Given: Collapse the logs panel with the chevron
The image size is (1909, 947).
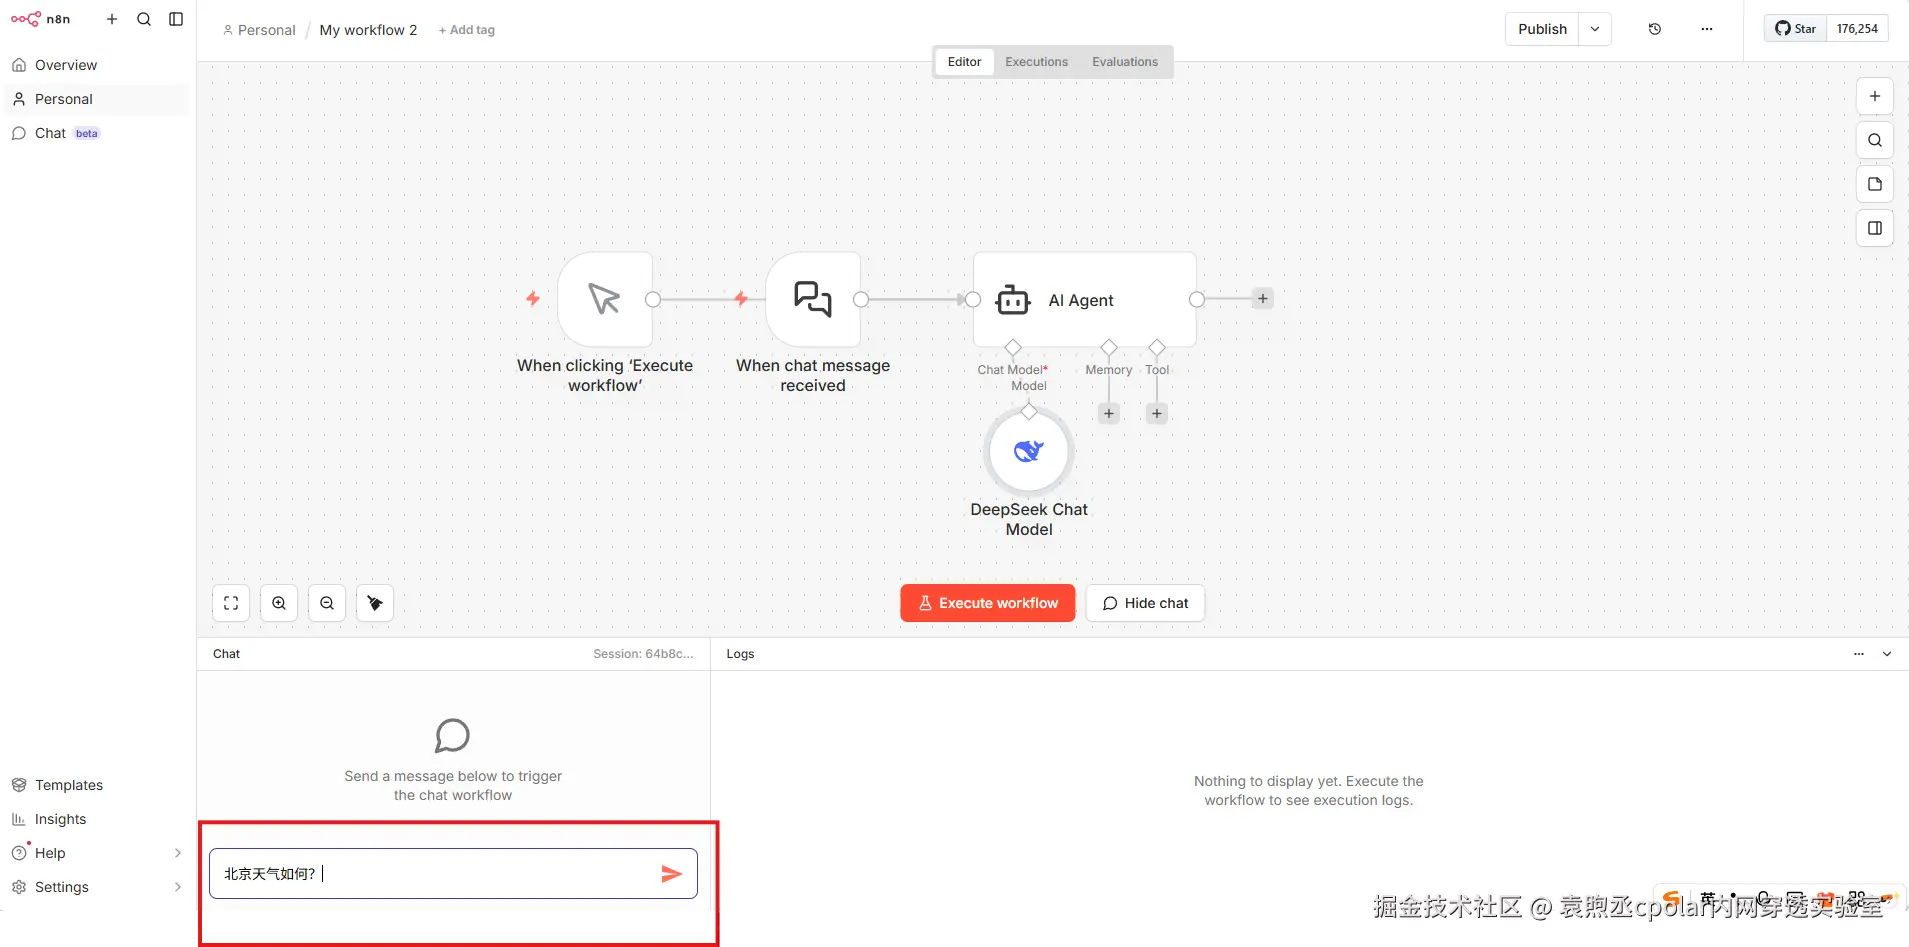Looking at the screenshot, I should click(x=1887, y=654).
